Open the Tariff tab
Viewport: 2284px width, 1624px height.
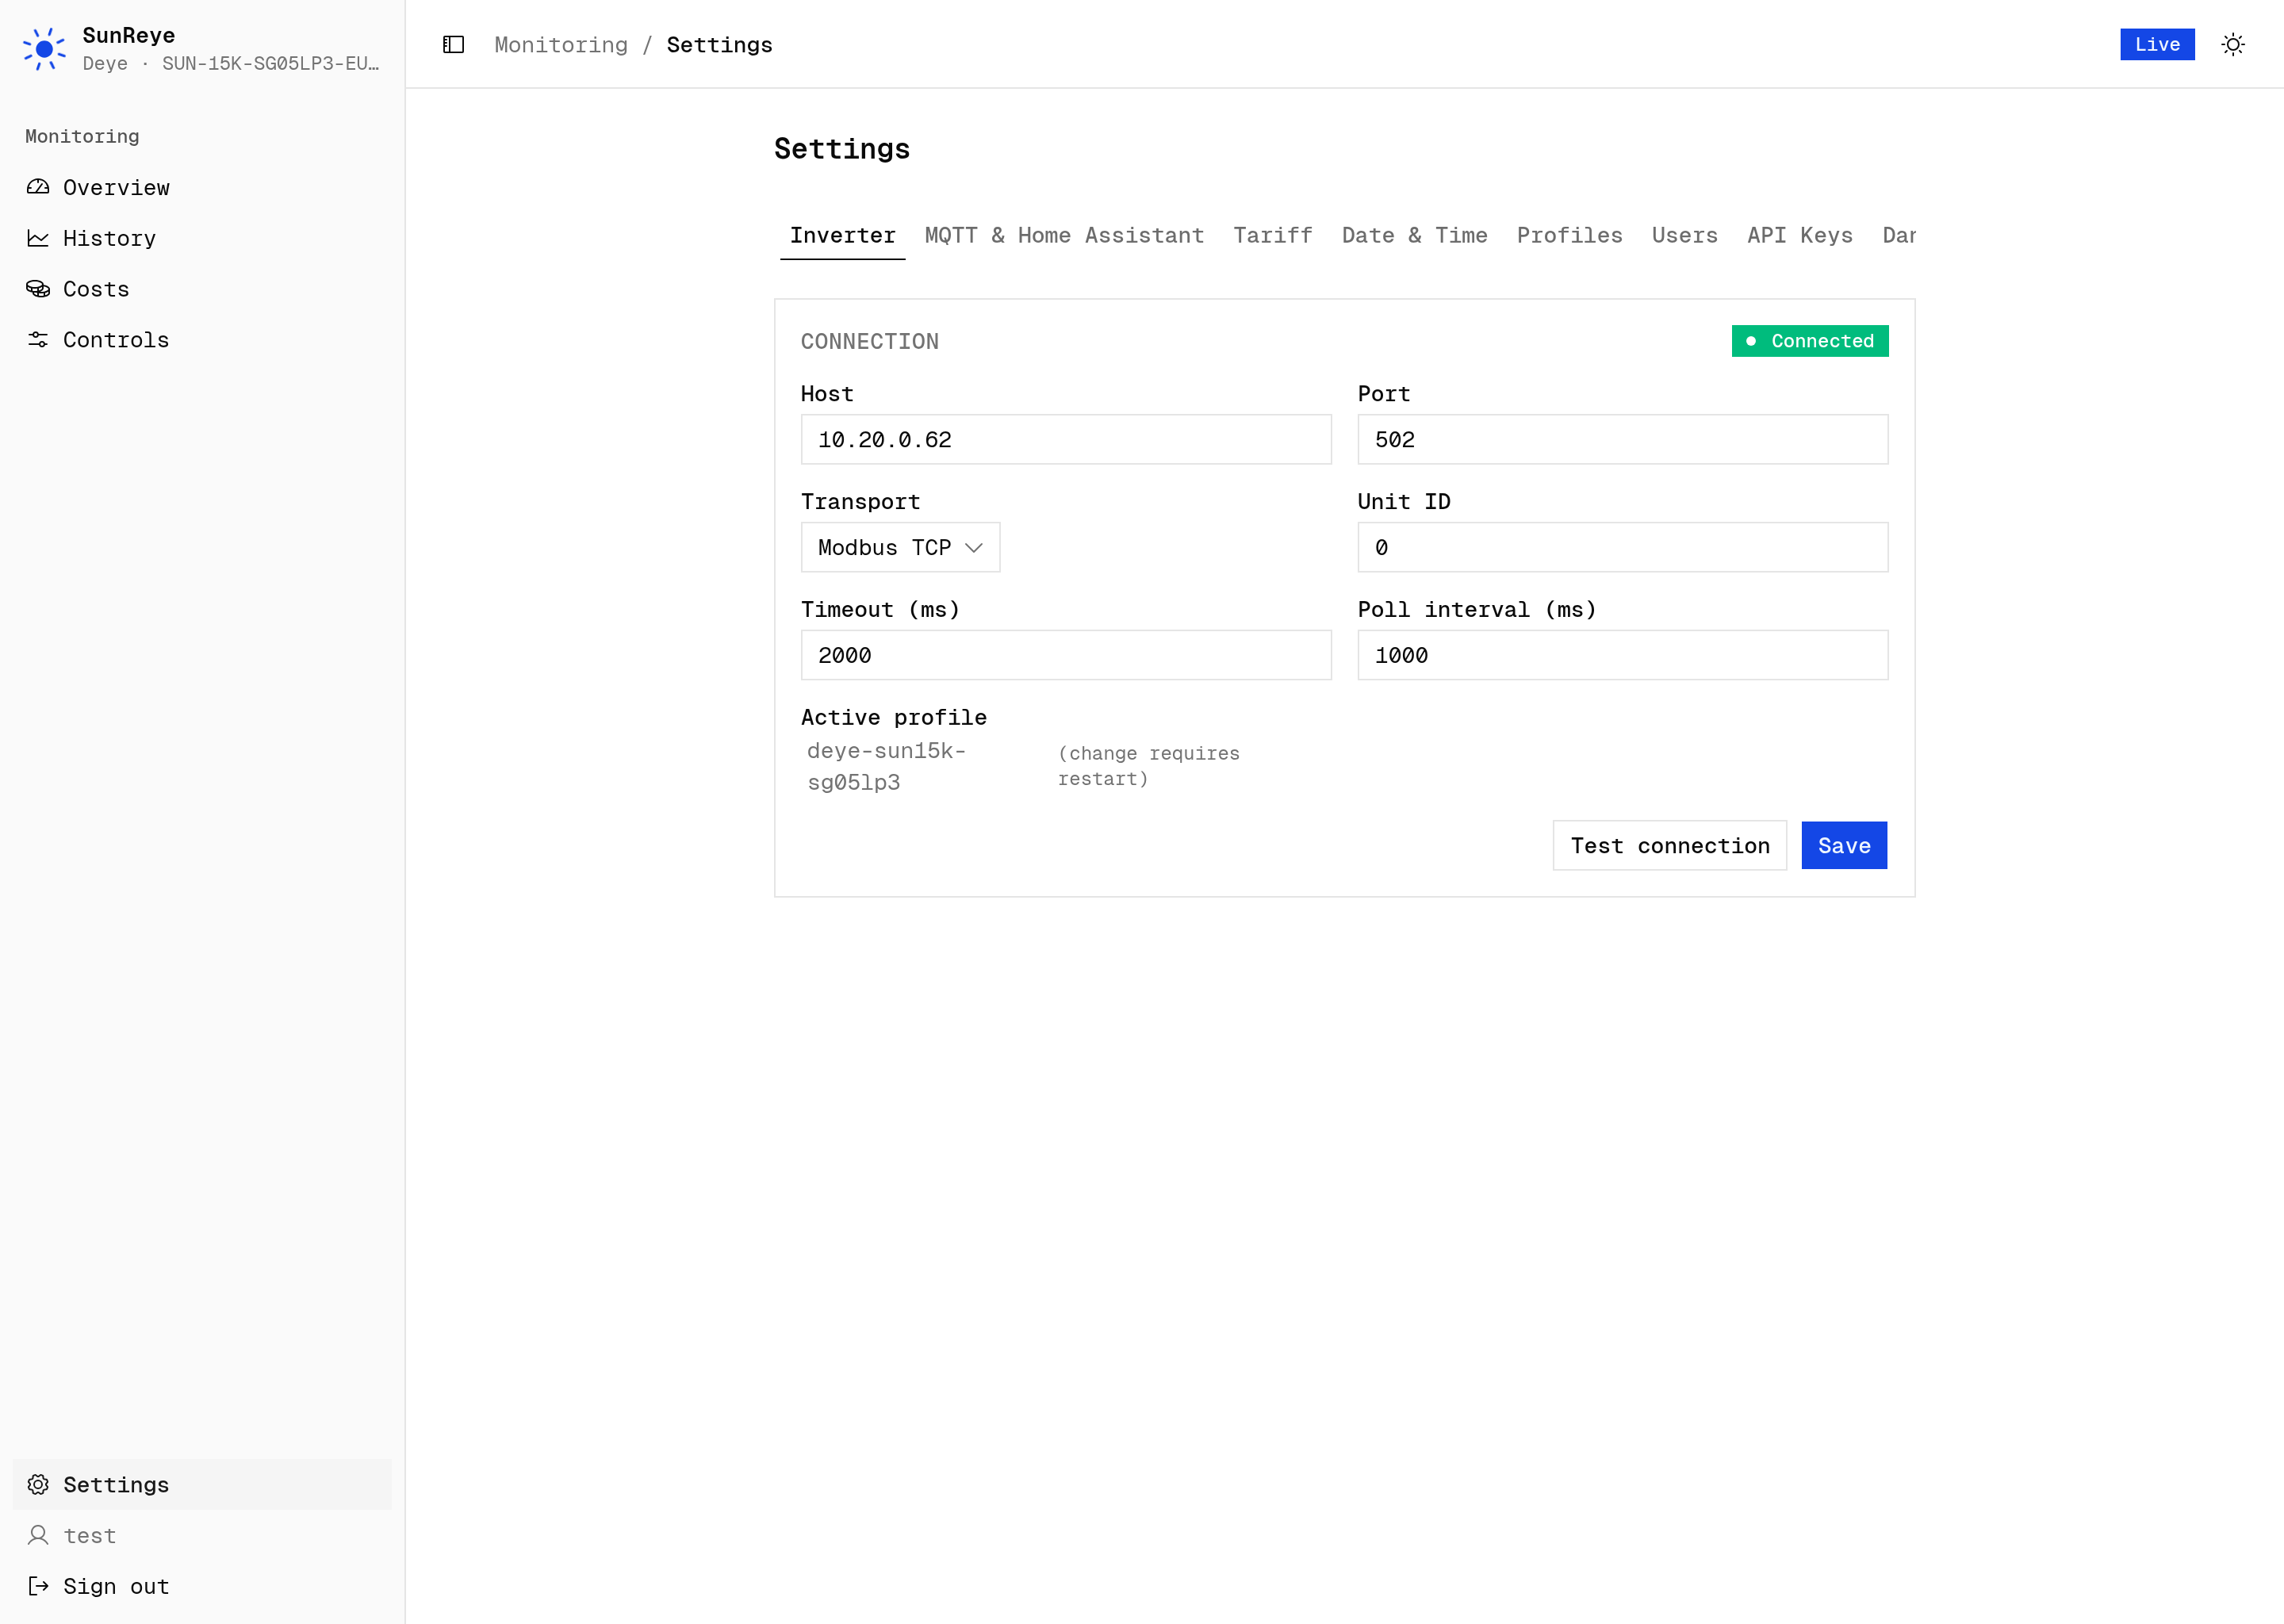(1272, 236)
